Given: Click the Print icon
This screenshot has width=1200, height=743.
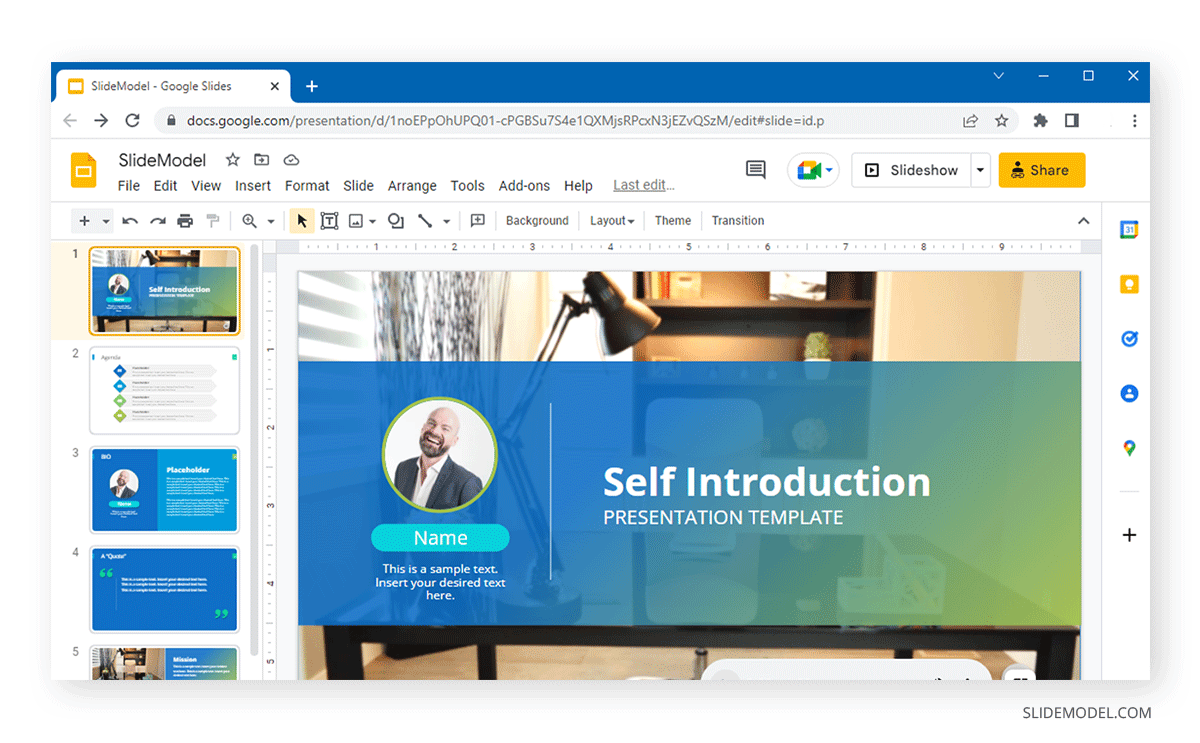Looking at the screenshot, I should pos(185,220).
